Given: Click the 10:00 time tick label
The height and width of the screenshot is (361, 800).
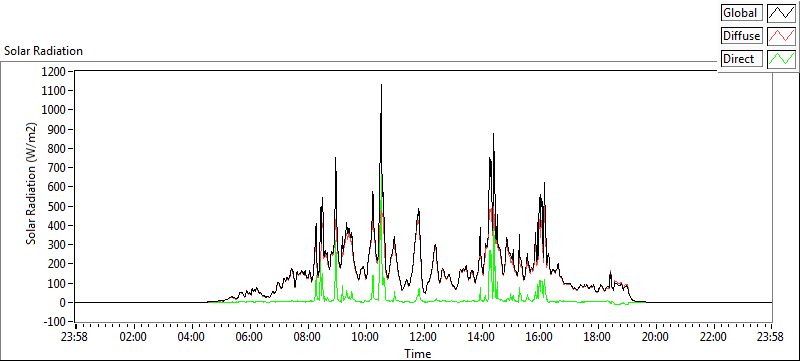Looking at the screenshot, I should pos(366,337).
